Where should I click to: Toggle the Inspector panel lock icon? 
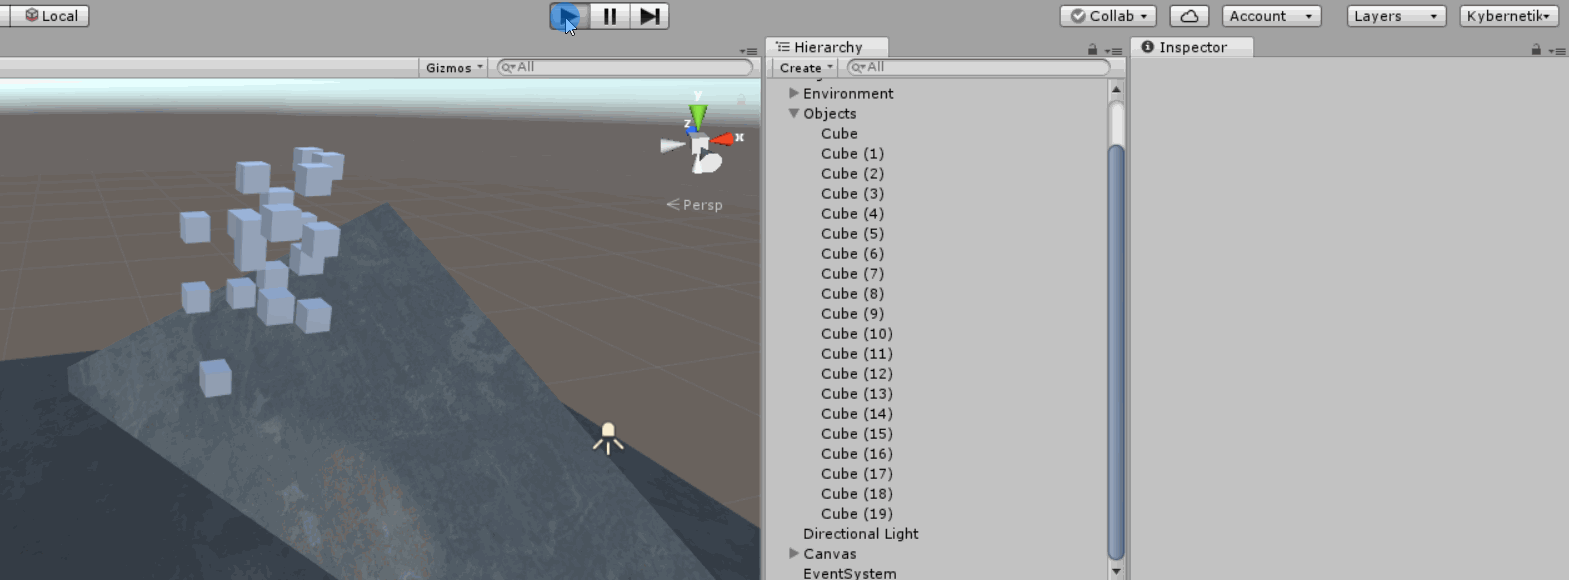[1536, 50]
